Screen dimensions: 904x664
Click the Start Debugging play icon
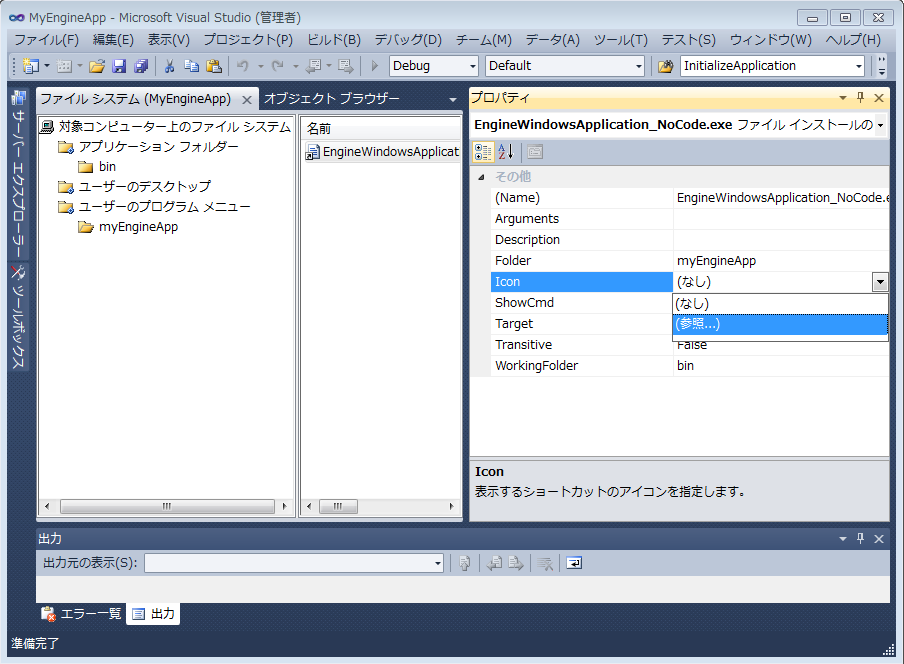point(375,66)
